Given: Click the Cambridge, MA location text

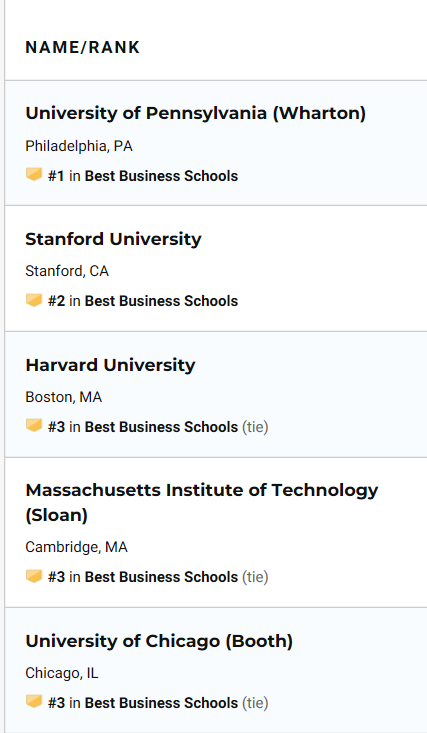Looking at the screenshot, I should pyautogui.click(x=76, y=547).
